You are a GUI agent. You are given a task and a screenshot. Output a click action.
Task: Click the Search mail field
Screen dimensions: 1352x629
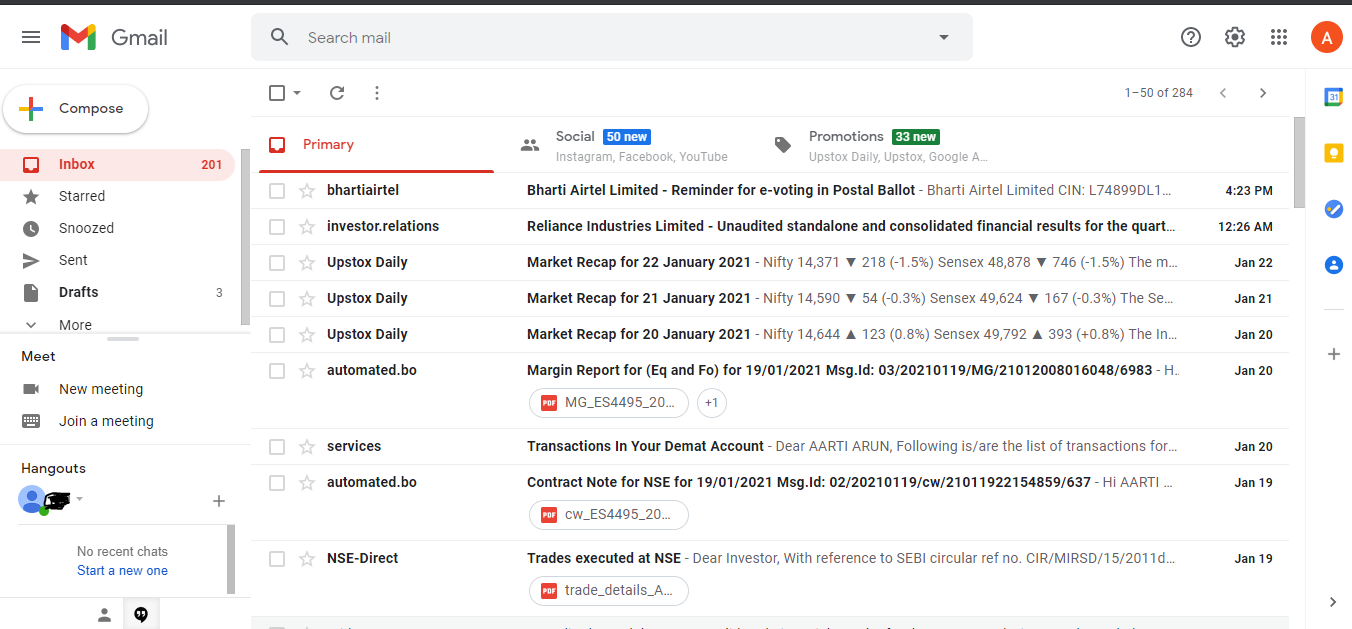(611, 37)
